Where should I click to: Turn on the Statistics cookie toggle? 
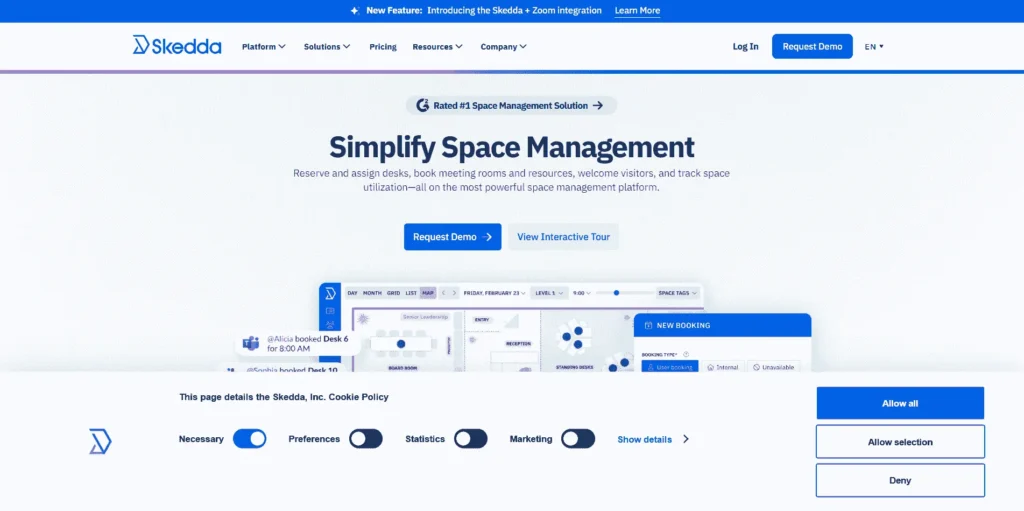[470, 439]
